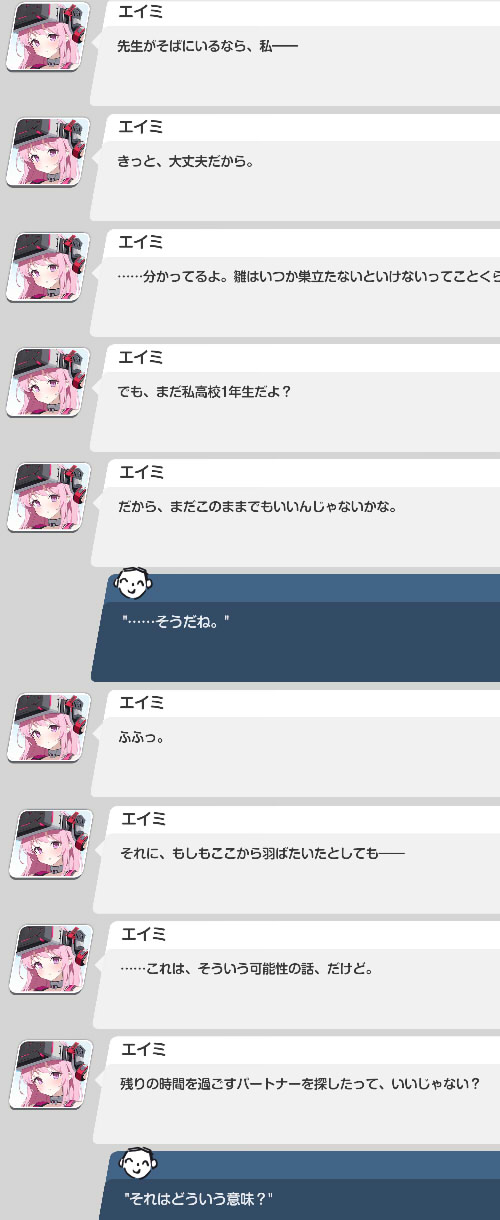This screenshot has width=500, height=1220.
Task: Click the message 'ふふっ。'
Action: 141,736
